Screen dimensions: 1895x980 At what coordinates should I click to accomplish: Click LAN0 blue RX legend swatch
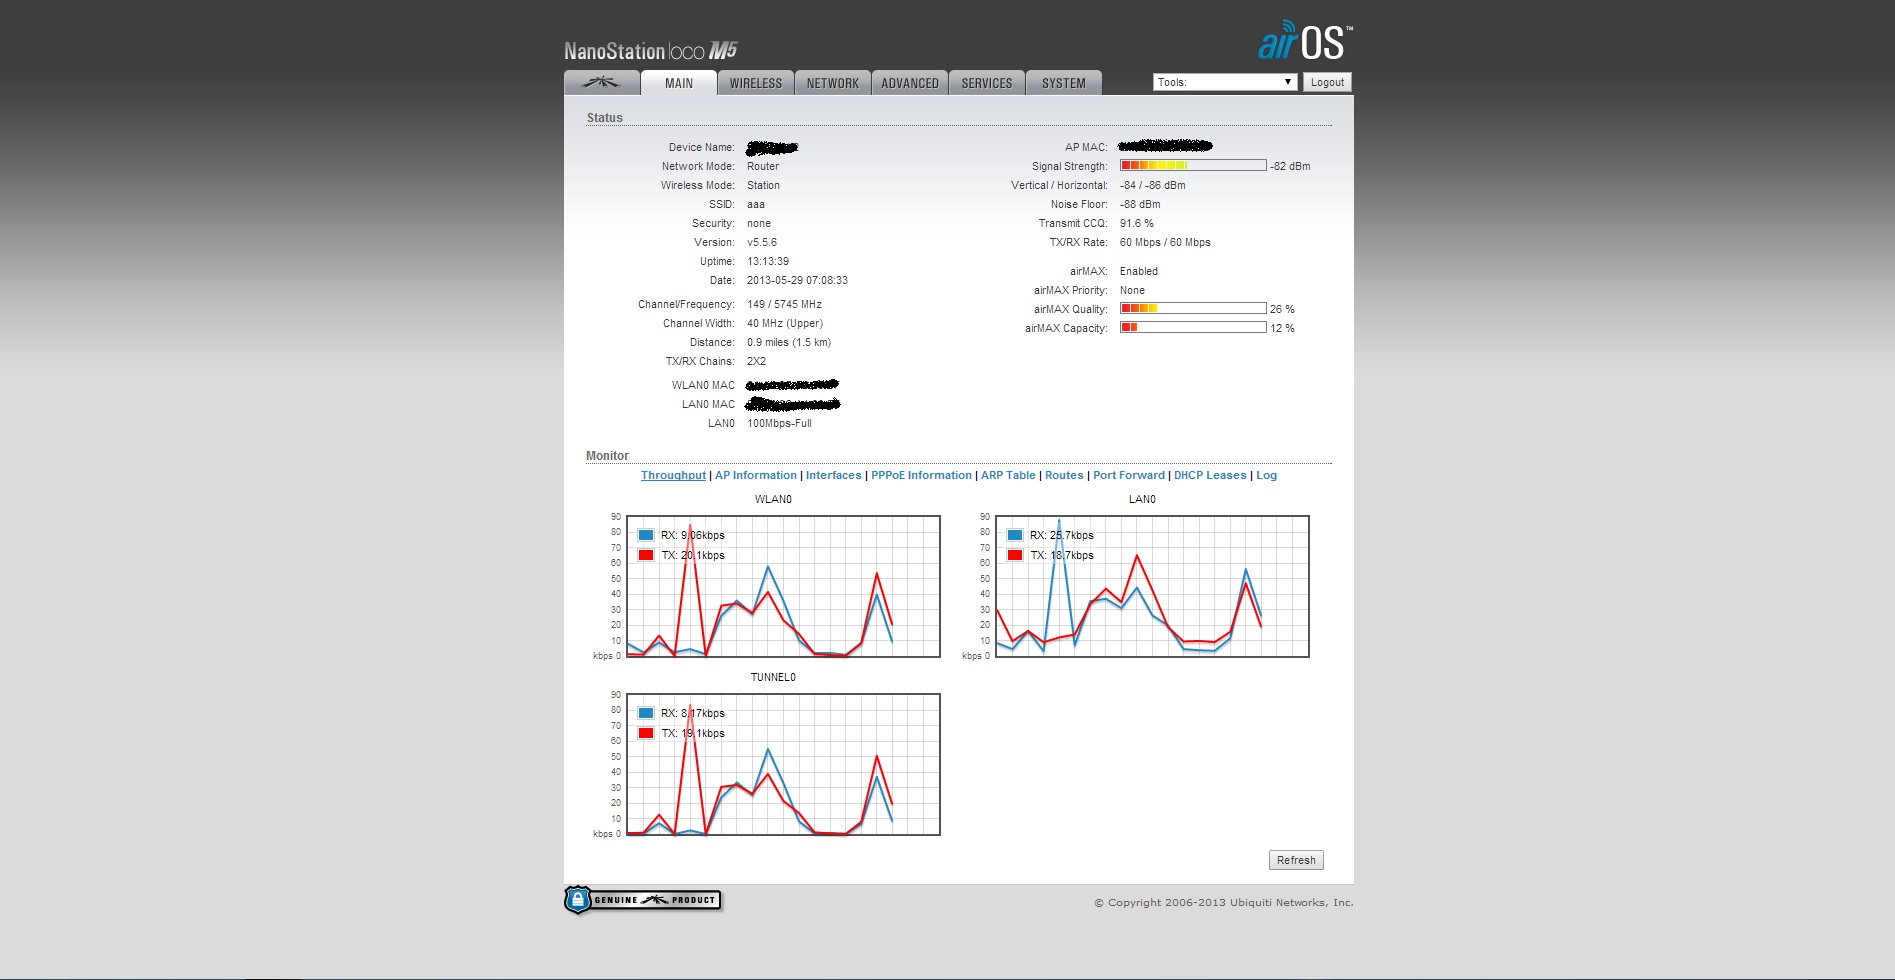[x=1015, y=535]
